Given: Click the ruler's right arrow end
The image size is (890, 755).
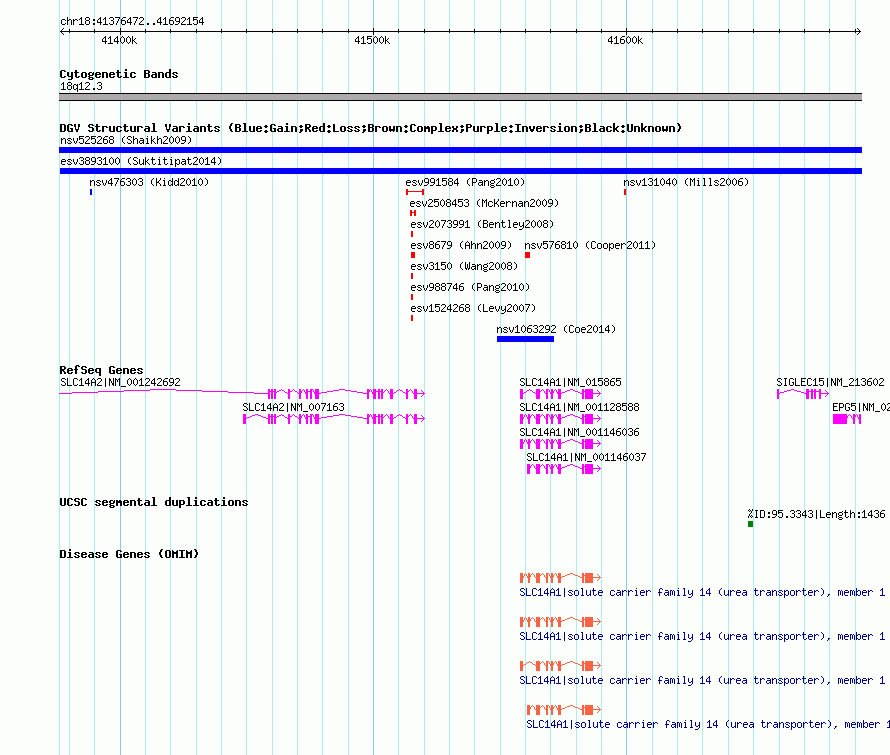Looking at the screenshot, I should coord(858,32).
